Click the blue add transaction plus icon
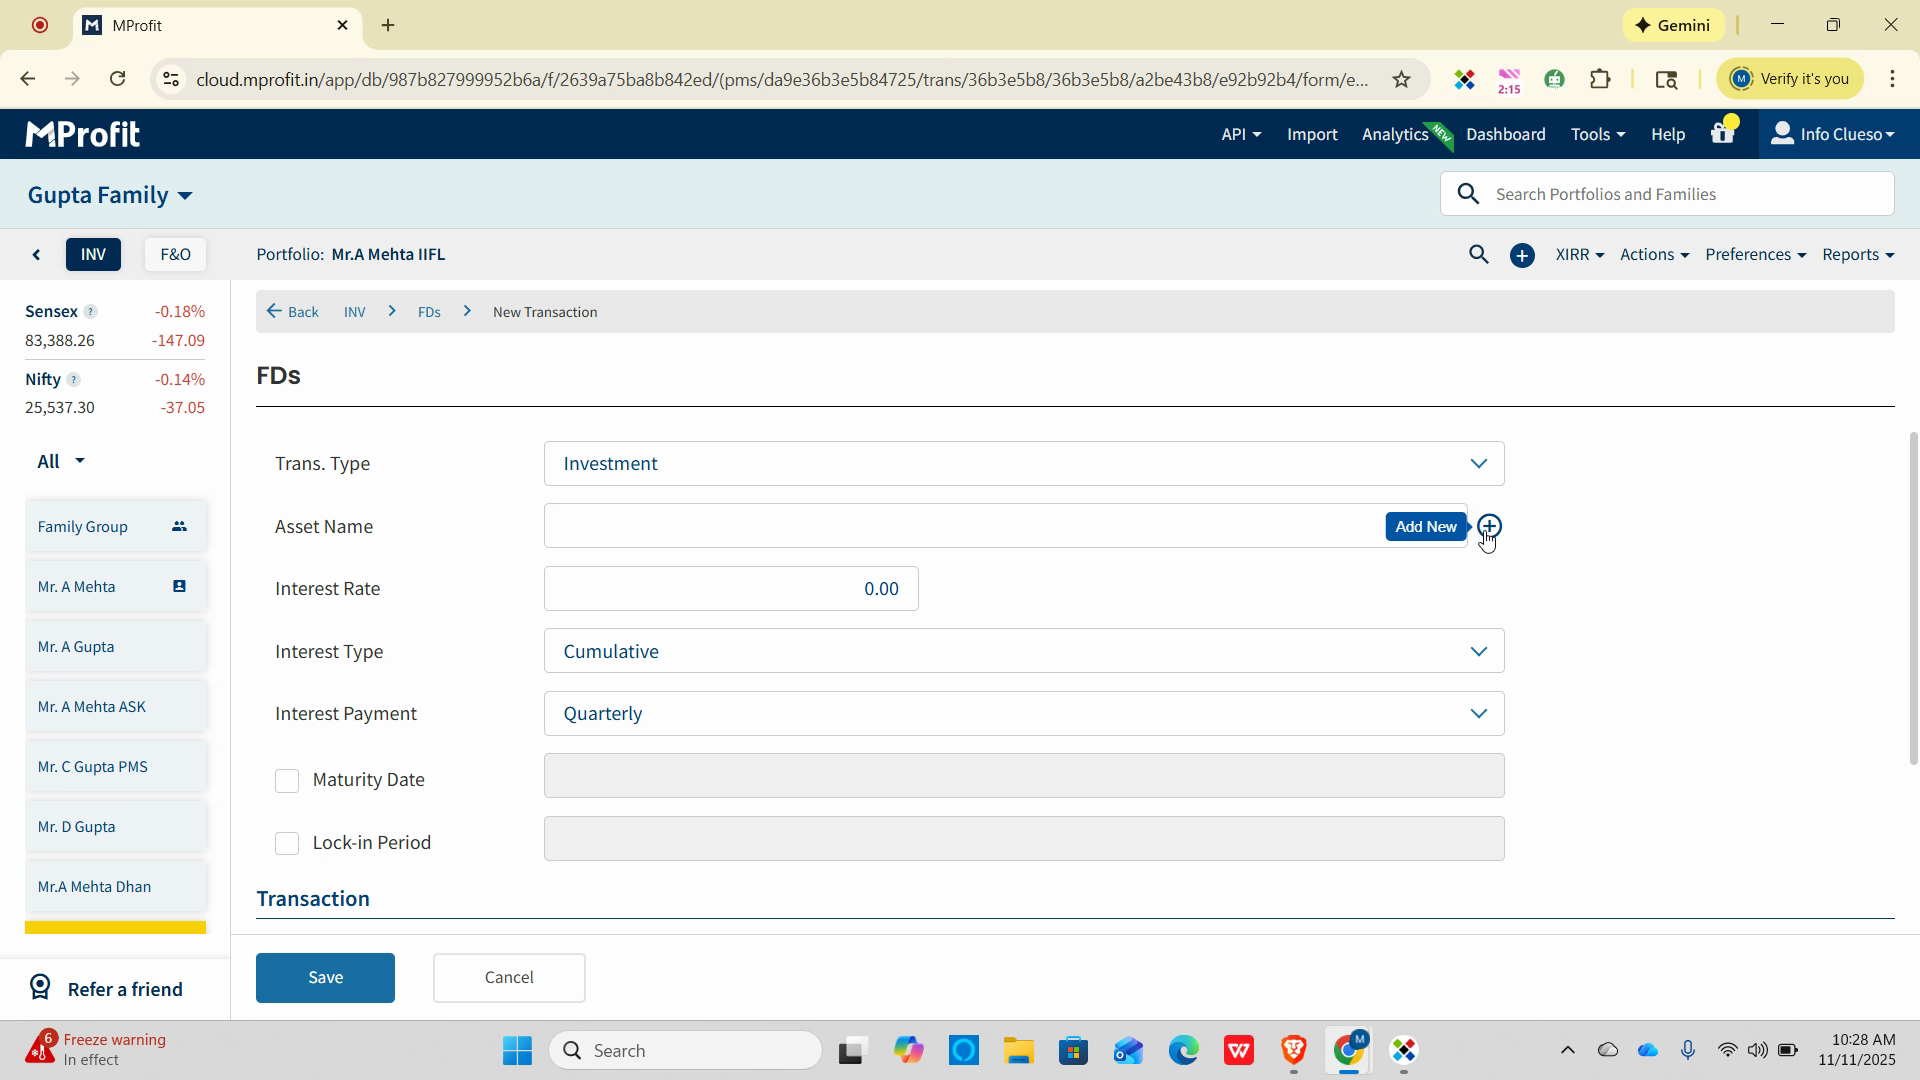 pyautogui.click(x=1522, y=256)
